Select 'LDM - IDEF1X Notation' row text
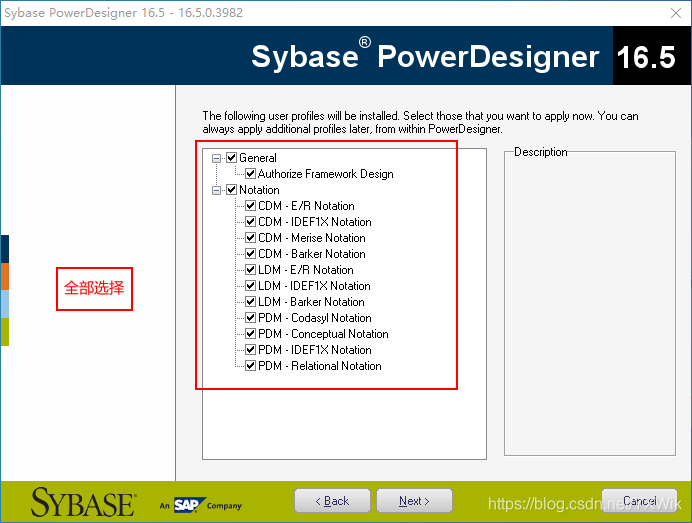 point(314,286)
